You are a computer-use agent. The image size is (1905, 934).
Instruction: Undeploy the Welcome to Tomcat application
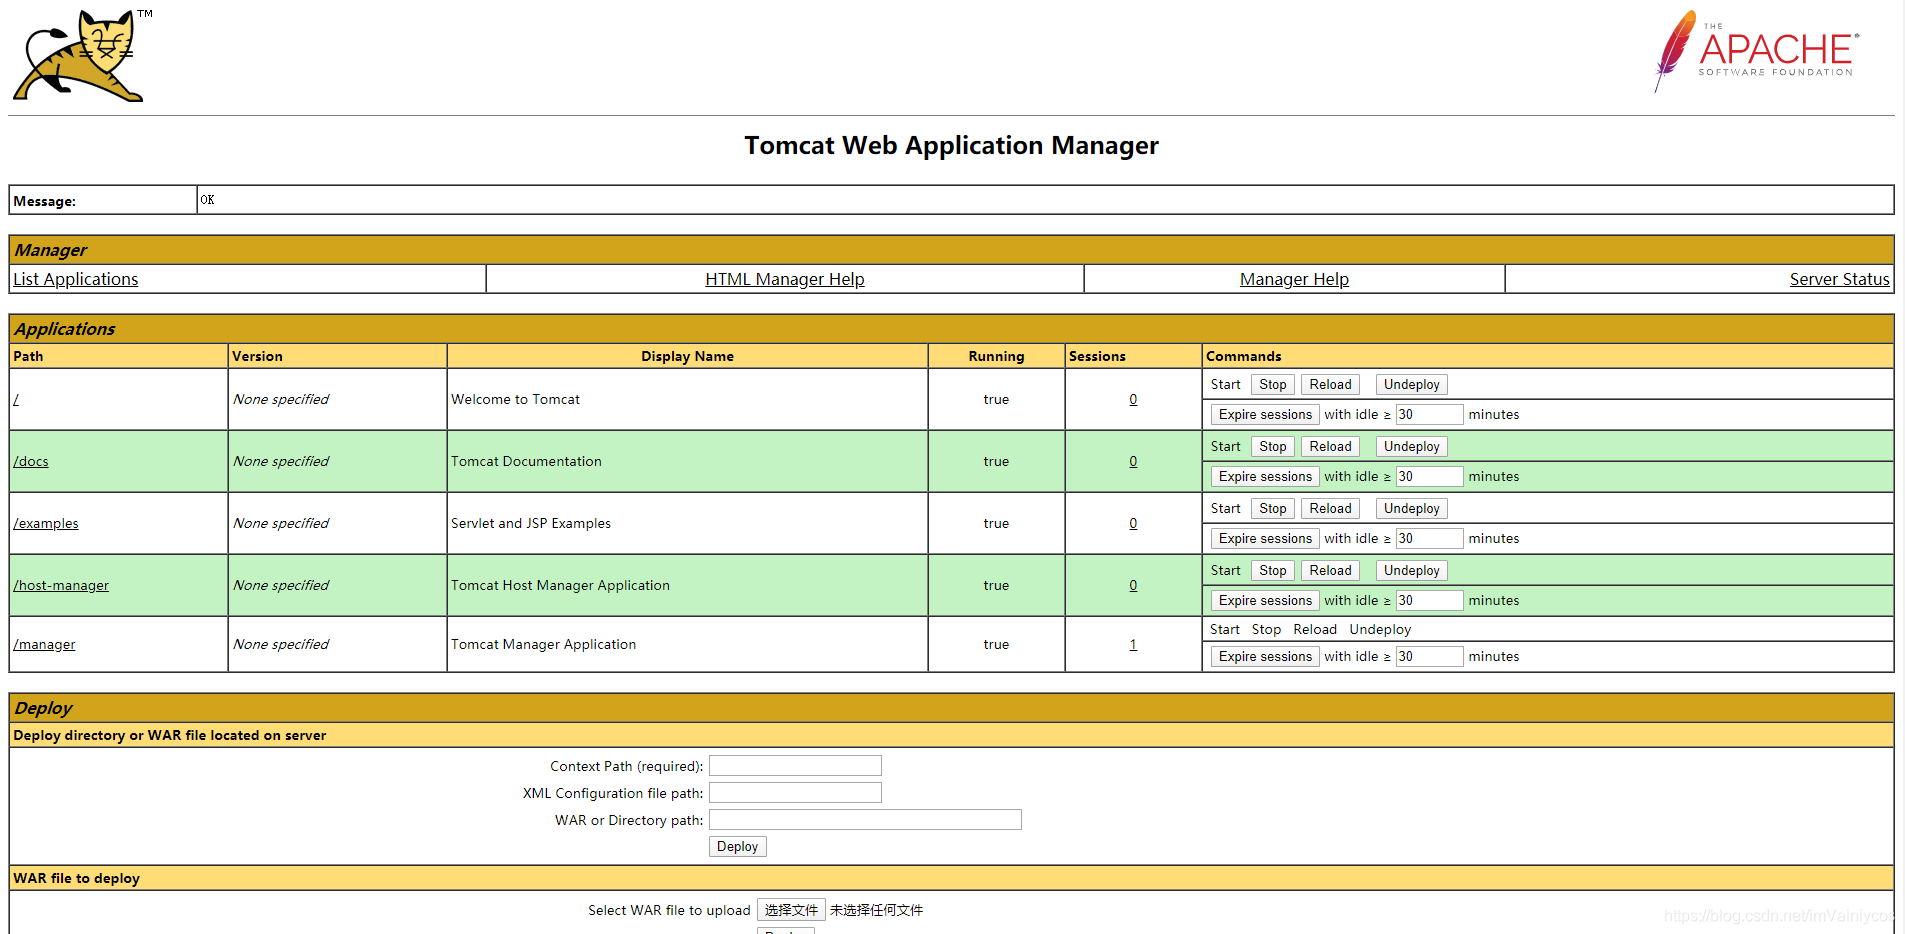1411,384
